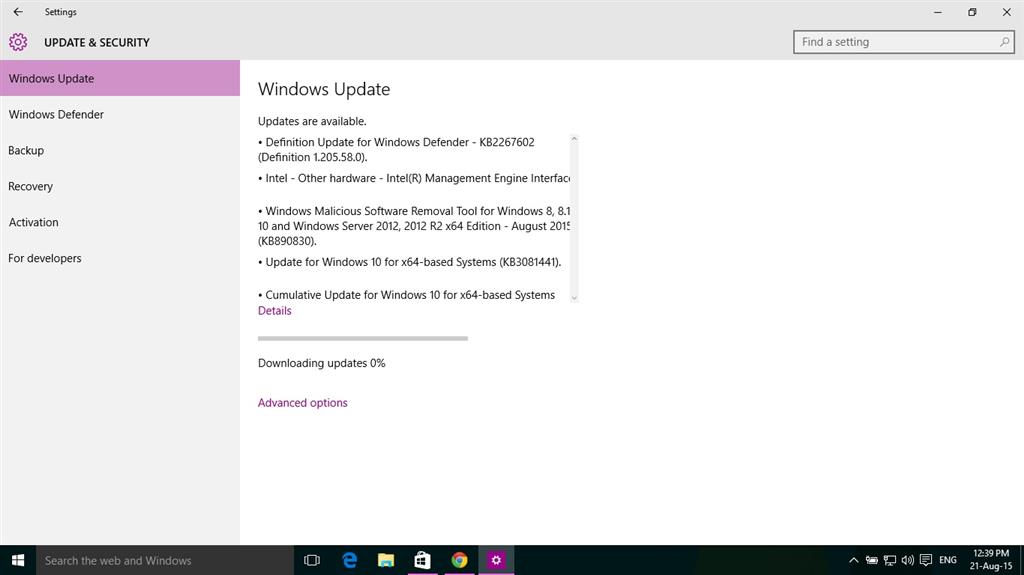The height and width of the screenshot is (575, 1024).
Task: Click the Malicious Software Removal Tool entry
Action: coord(414,226)
